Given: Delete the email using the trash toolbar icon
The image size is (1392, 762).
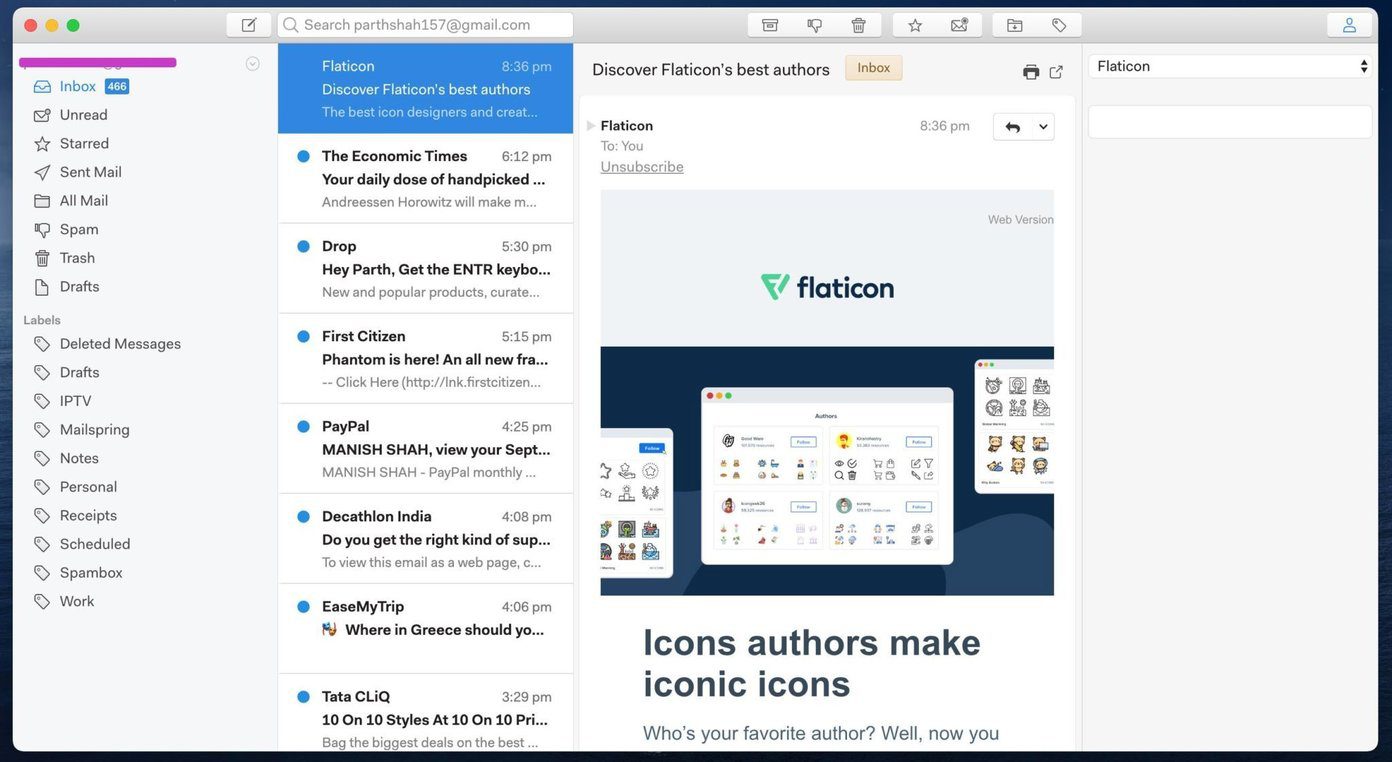Looking at the screenshot, I should (x=858, y=25).
